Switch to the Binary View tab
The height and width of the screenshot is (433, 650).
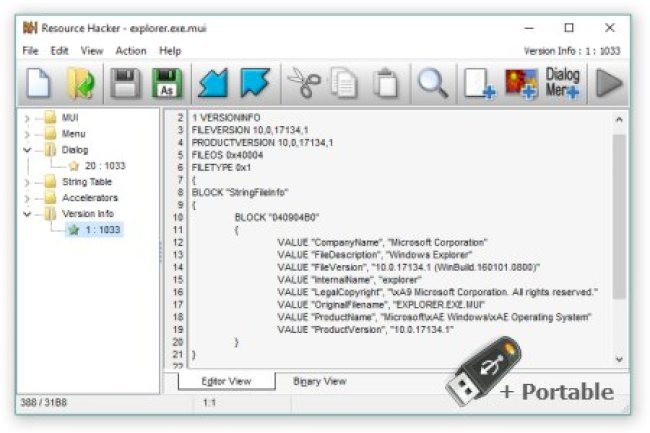coord(319,381)
